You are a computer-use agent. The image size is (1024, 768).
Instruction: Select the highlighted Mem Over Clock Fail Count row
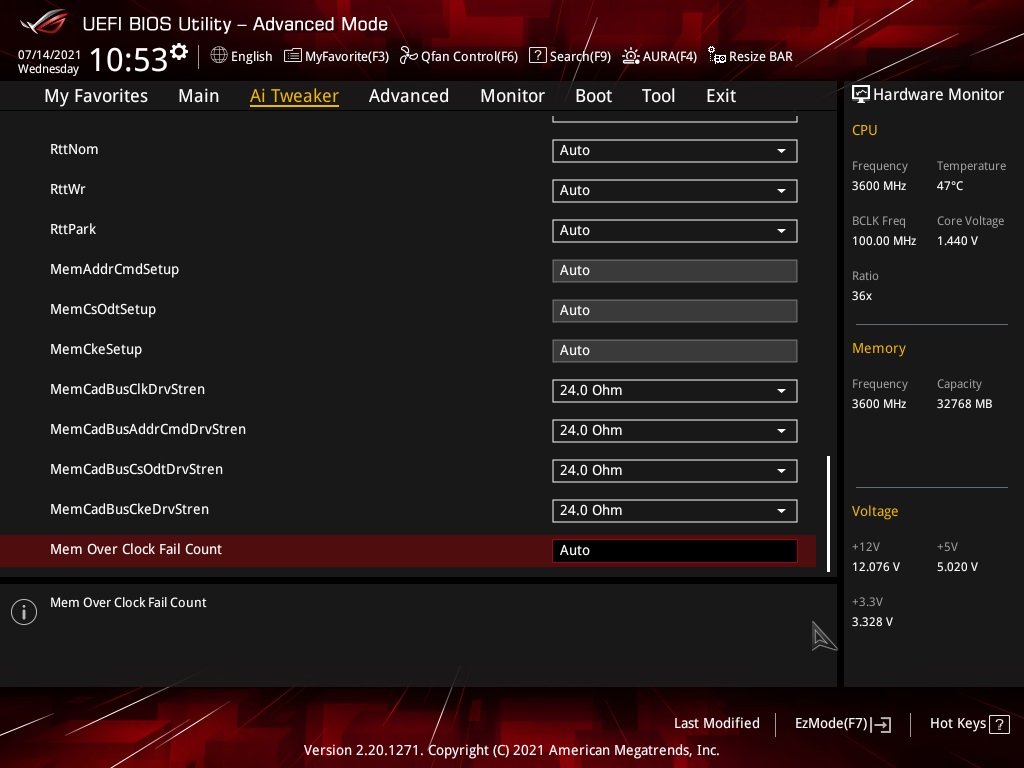(x=408, y=551)
